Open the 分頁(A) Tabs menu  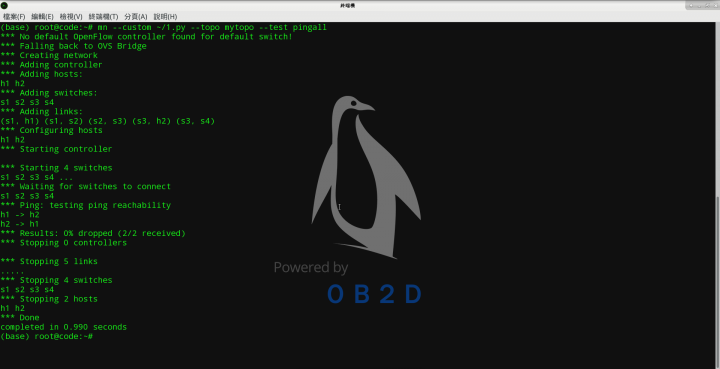135,17
